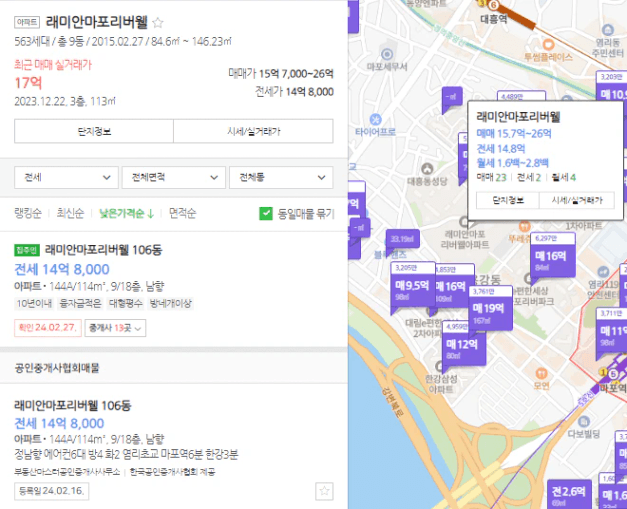The height and width of the screenshot is (509, 627).
Task: Toggle 동일매물 묶기 checkbox
Action: pos(266,214)
